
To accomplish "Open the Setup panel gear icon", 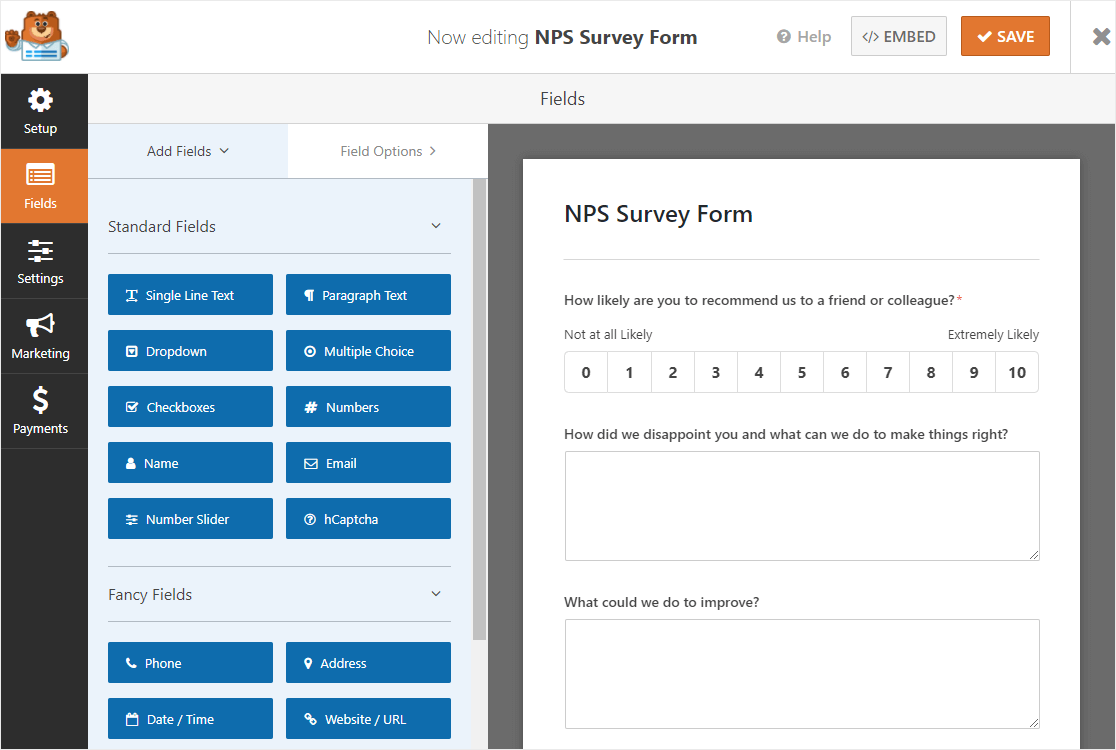I will tap(41, 100).
